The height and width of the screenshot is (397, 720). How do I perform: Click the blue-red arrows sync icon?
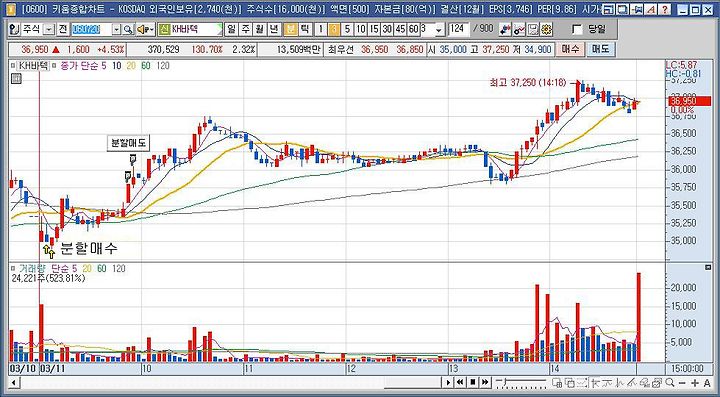[x=506, y=29]
